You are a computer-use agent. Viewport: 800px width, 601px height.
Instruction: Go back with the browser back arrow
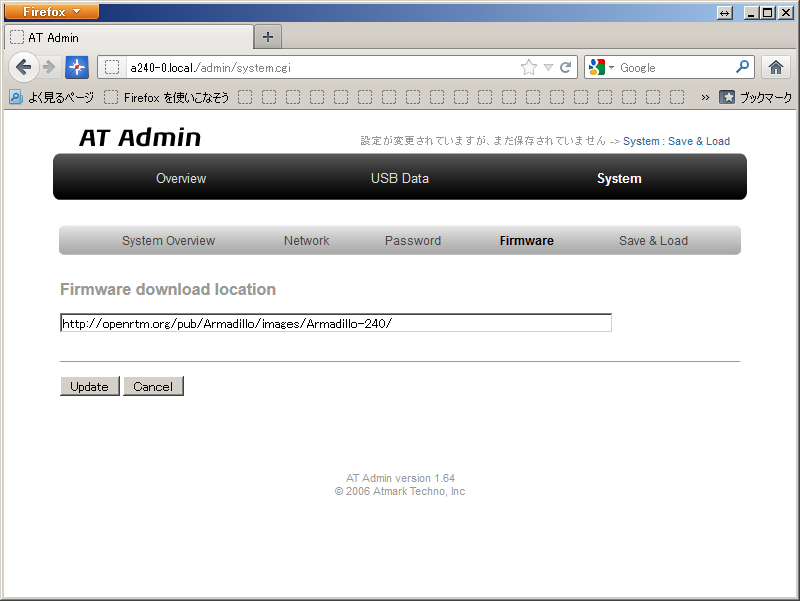tap(23, 67)
